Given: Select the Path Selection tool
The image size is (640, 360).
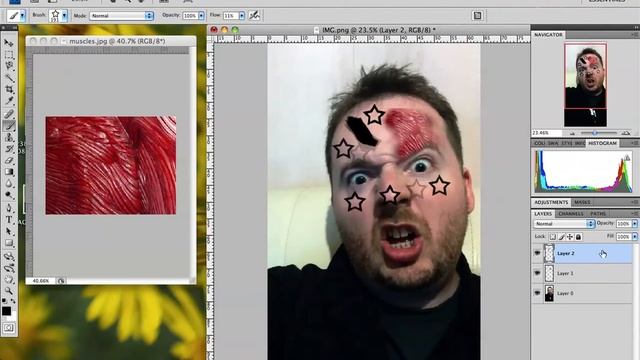Looking at the screenshot, I should pyautogui.click(x=9, y=231).
